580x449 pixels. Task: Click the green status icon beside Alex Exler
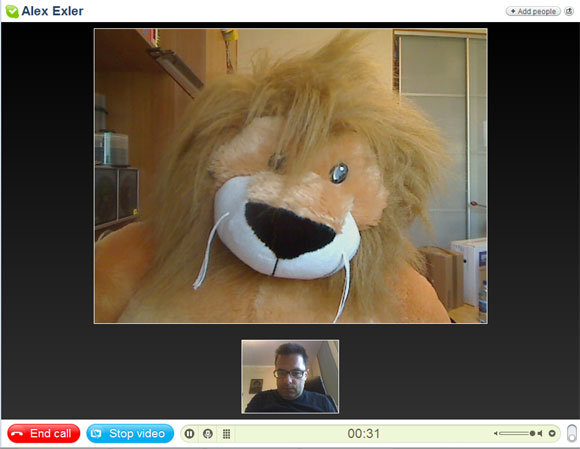coord(12,11)
